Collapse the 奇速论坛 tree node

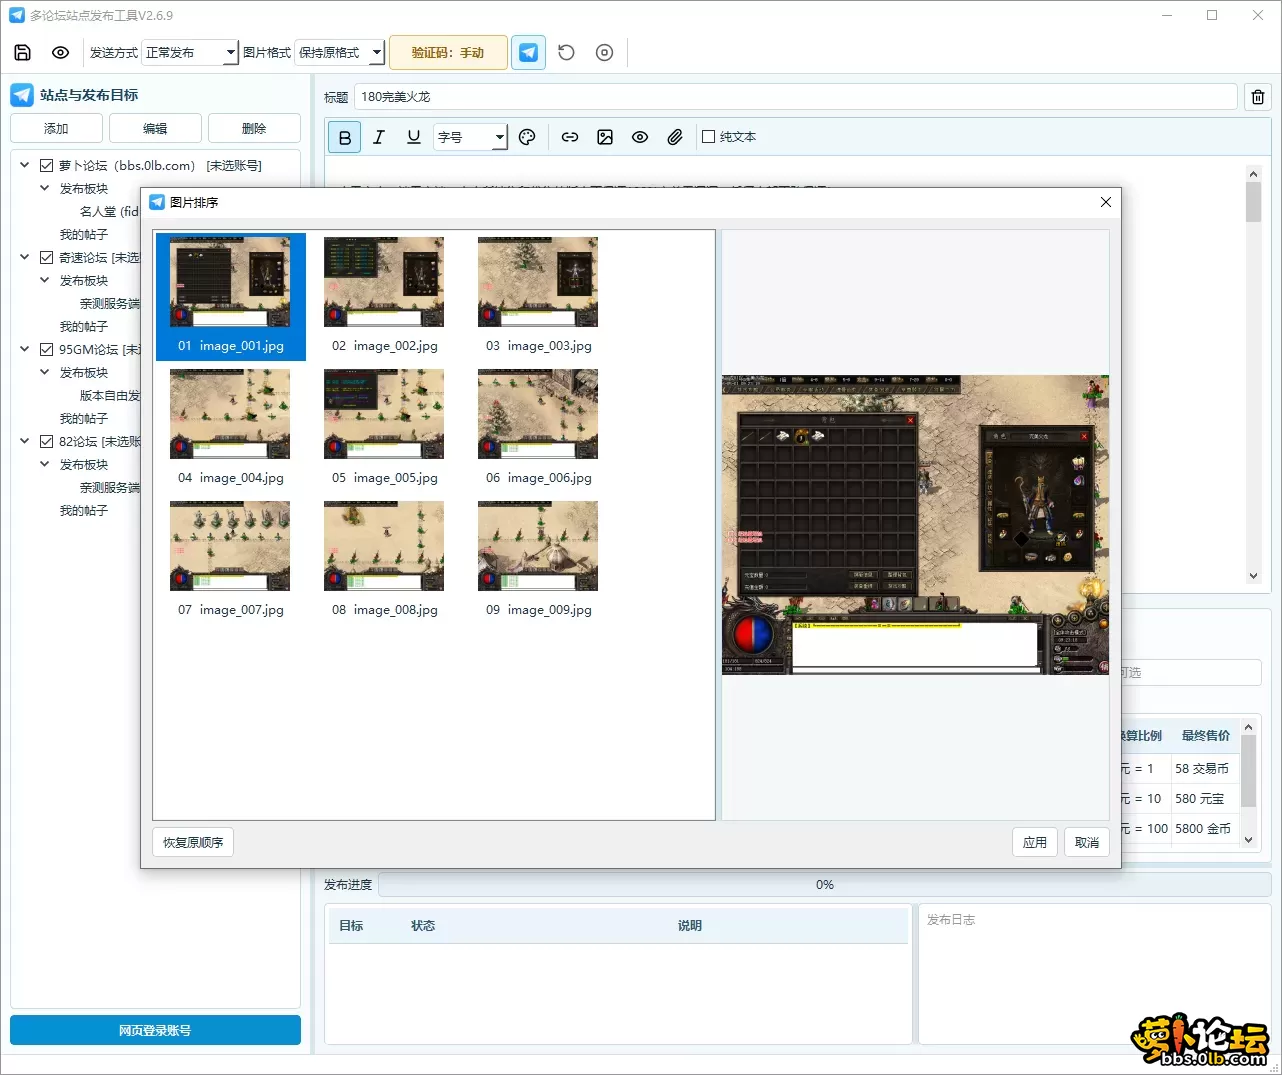25,258
